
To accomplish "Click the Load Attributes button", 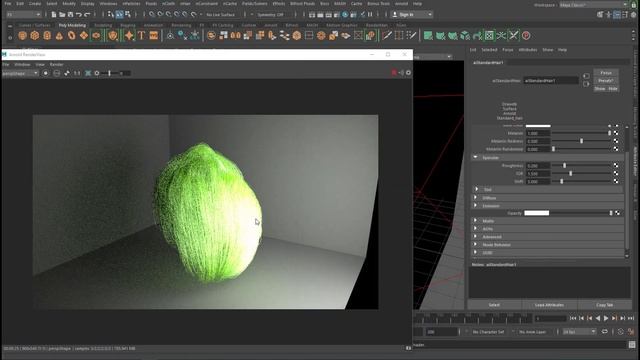I will click(549, 305).
